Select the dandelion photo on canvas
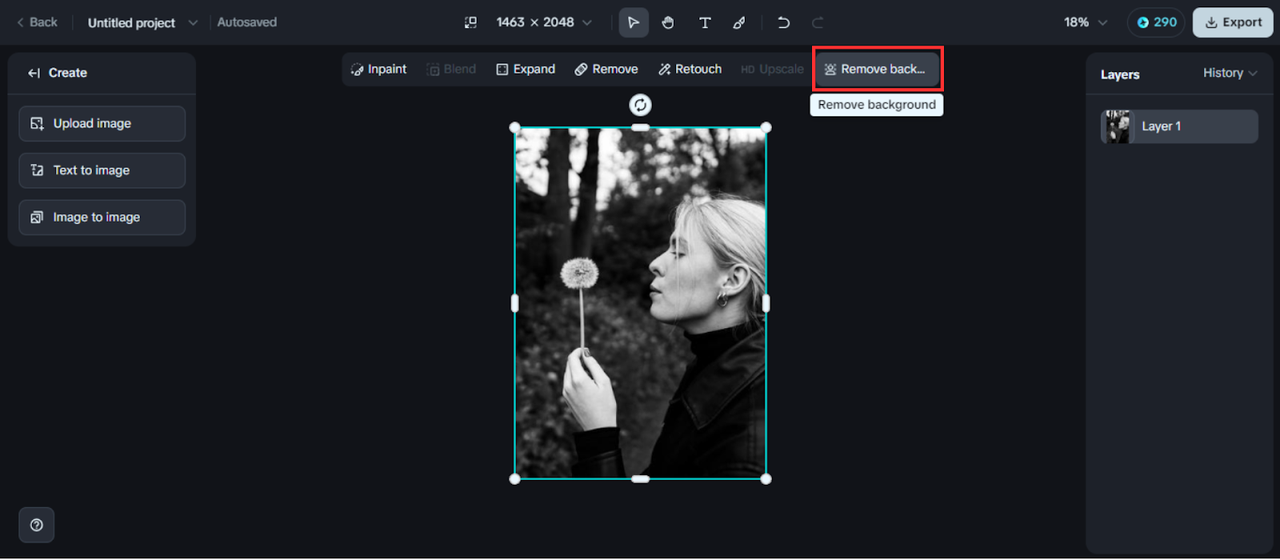Viewport: 1280px width, 560px height. pos(640,302)
